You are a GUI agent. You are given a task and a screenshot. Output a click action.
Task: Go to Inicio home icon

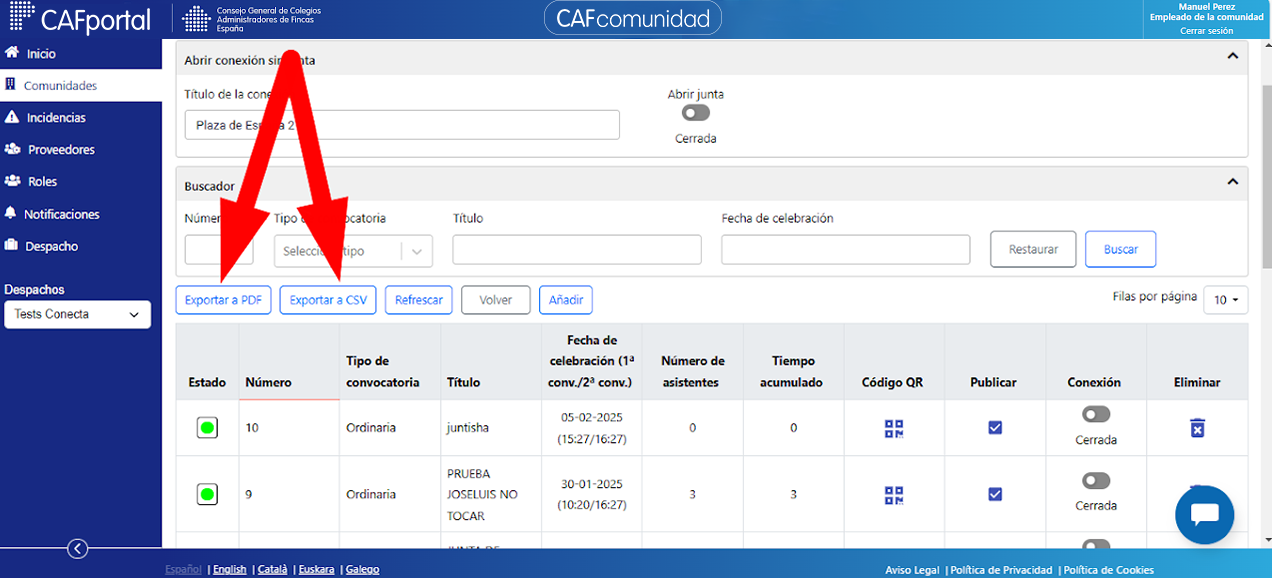point(13,53)
